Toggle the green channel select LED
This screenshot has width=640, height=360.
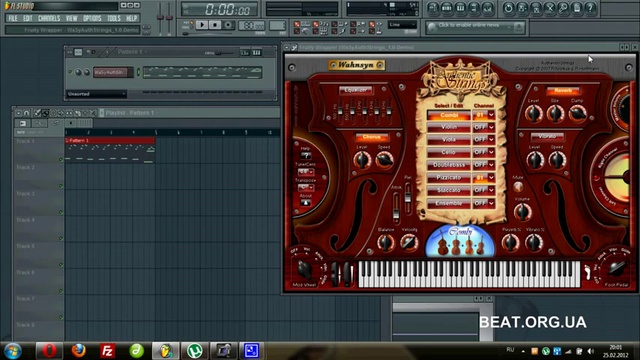pyautogui.click(x=138, y=72)
